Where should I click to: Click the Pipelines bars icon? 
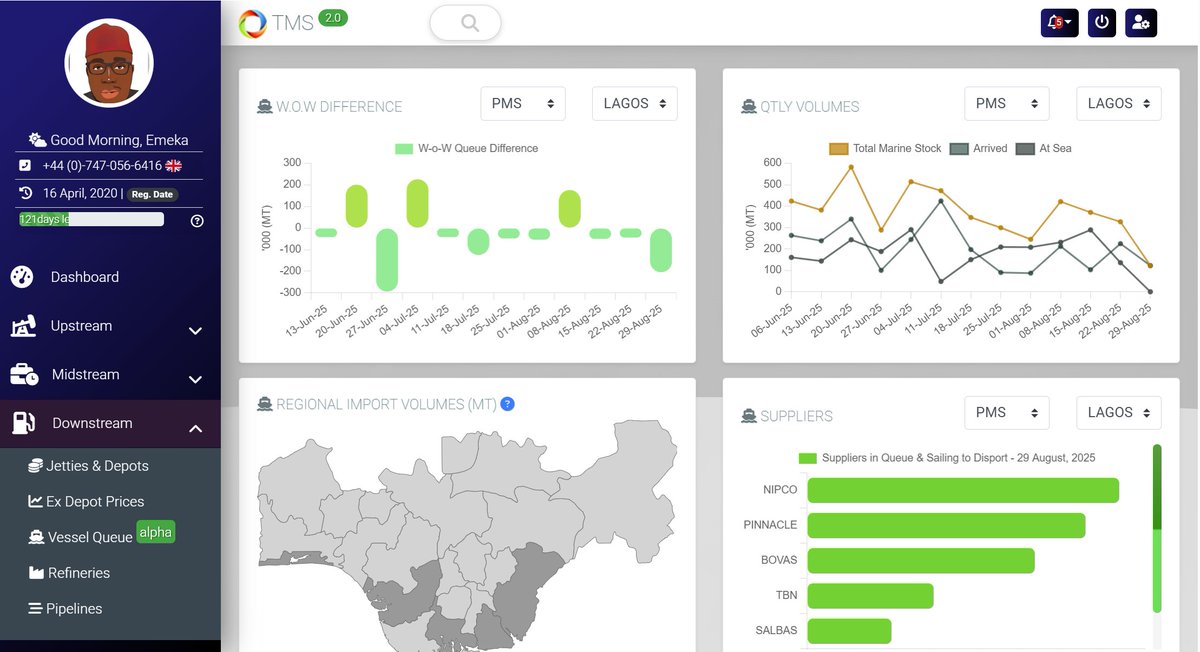coord(35,609)
